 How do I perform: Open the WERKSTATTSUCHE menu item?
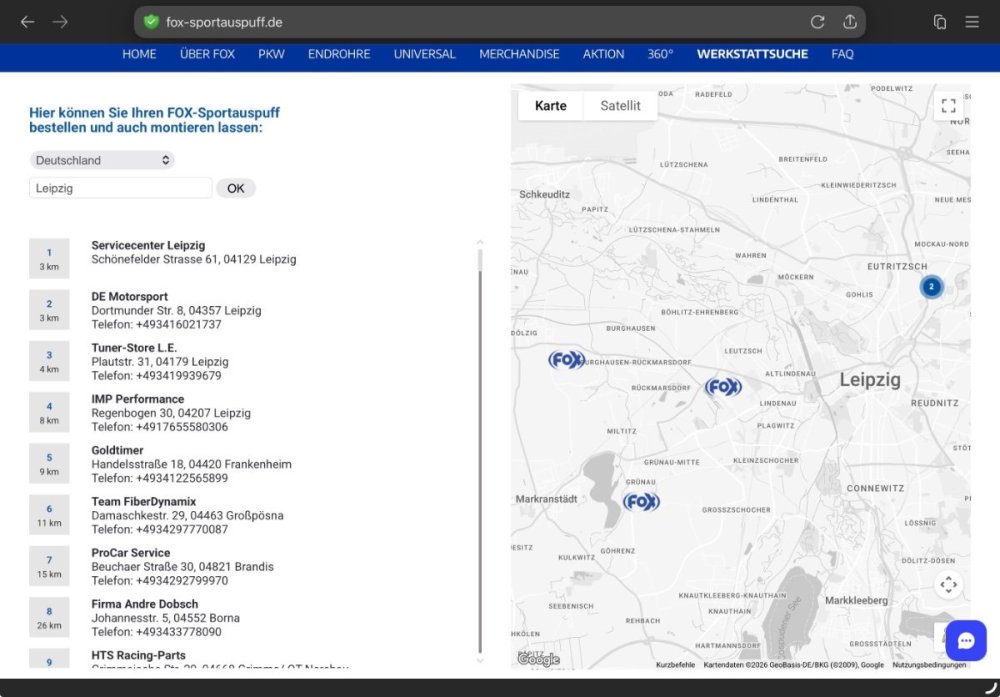point(752,54)
